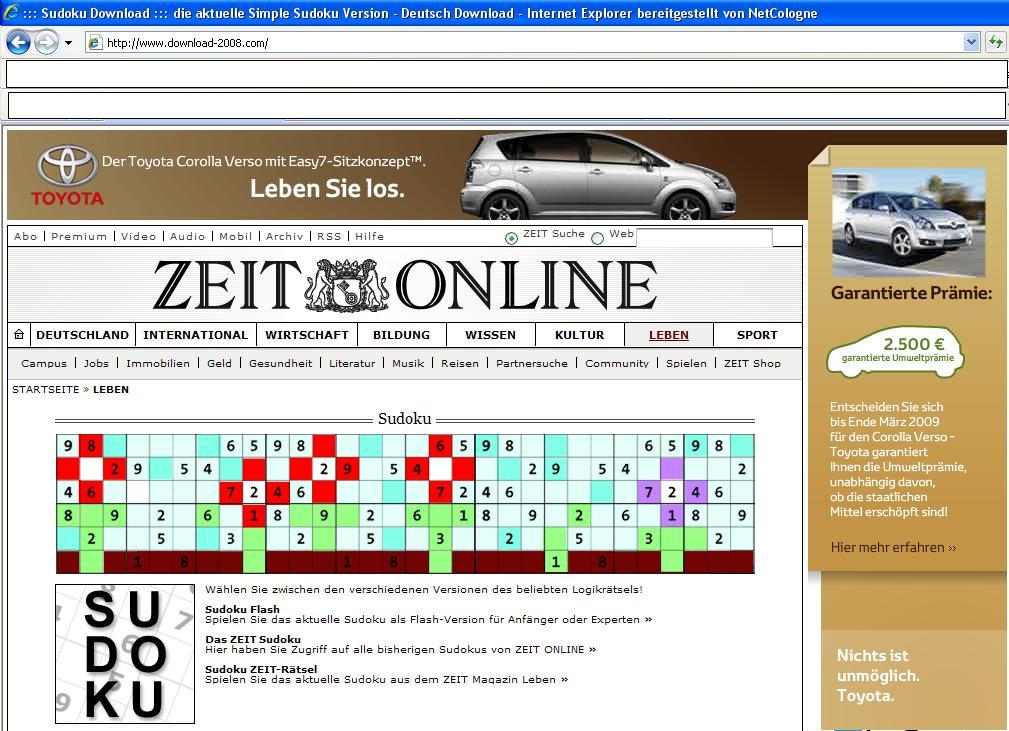Select the ZEIT Suche radio button
The image size is (1009, 731).
pyautogui.click(x=511, y=238)
